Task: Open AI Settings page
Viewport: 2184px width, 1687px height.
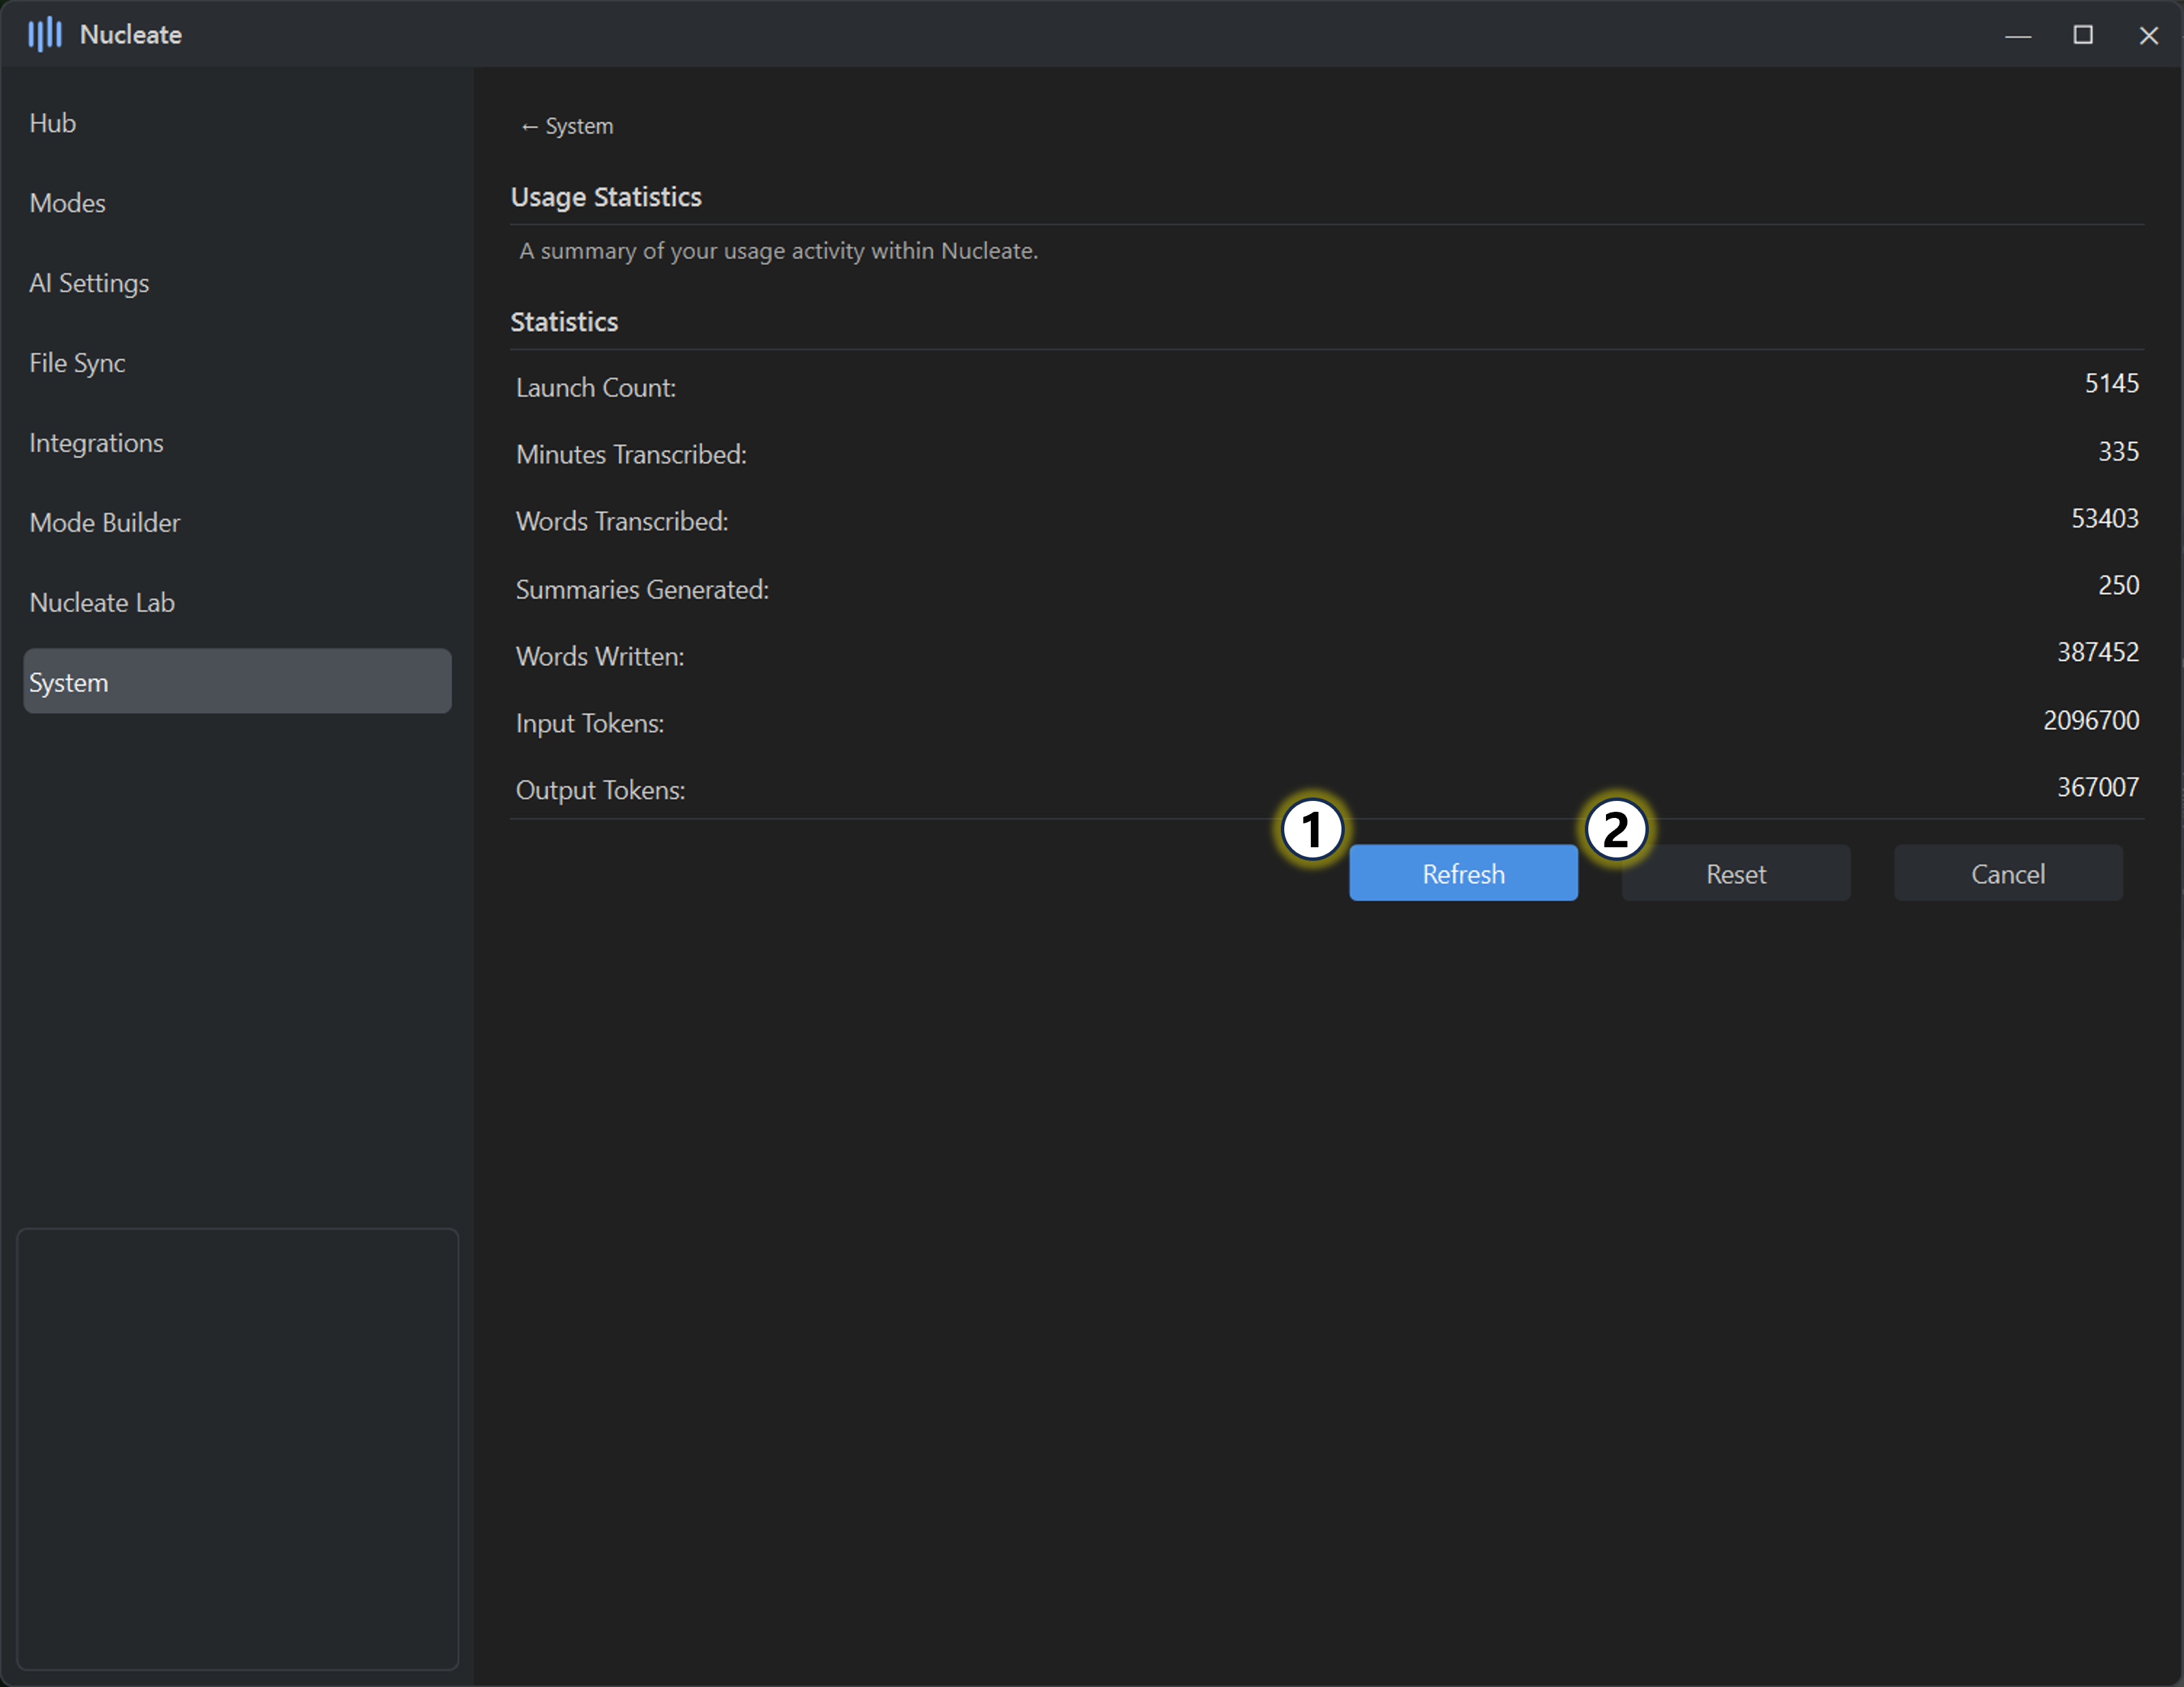Action: (89, 283)
